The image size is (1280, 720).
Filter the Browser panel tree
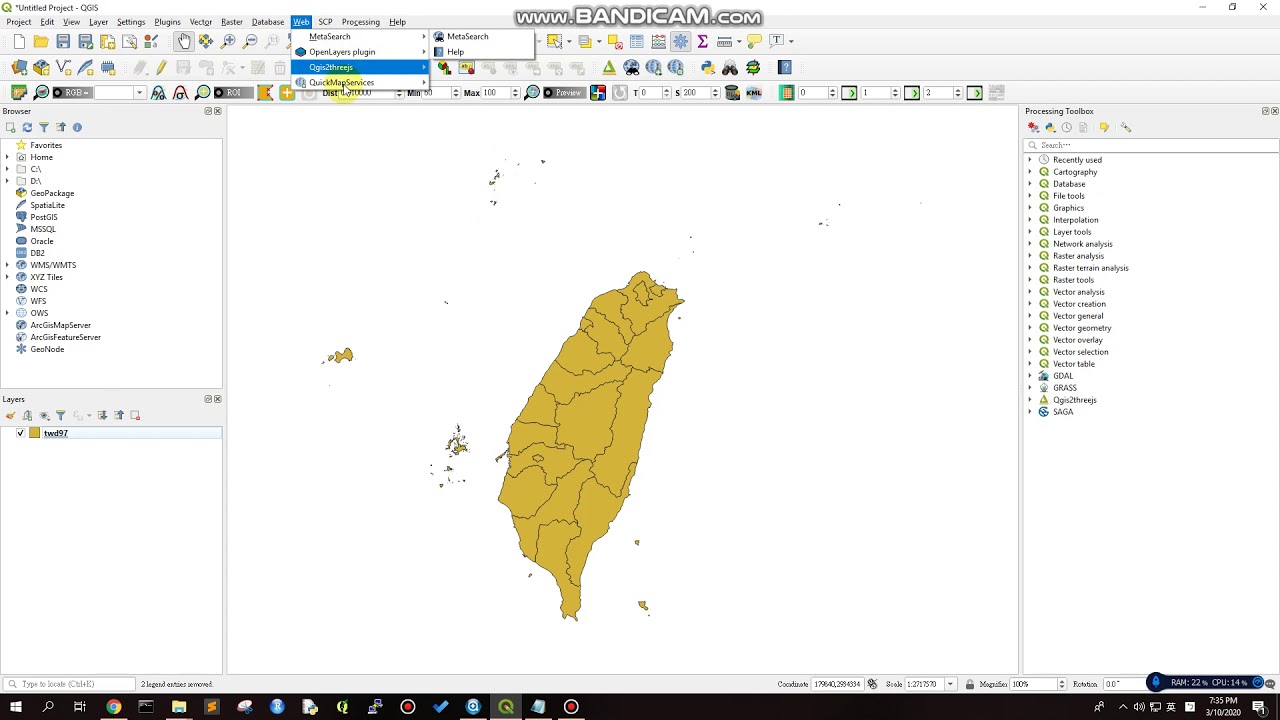click(x=44, y=127)
